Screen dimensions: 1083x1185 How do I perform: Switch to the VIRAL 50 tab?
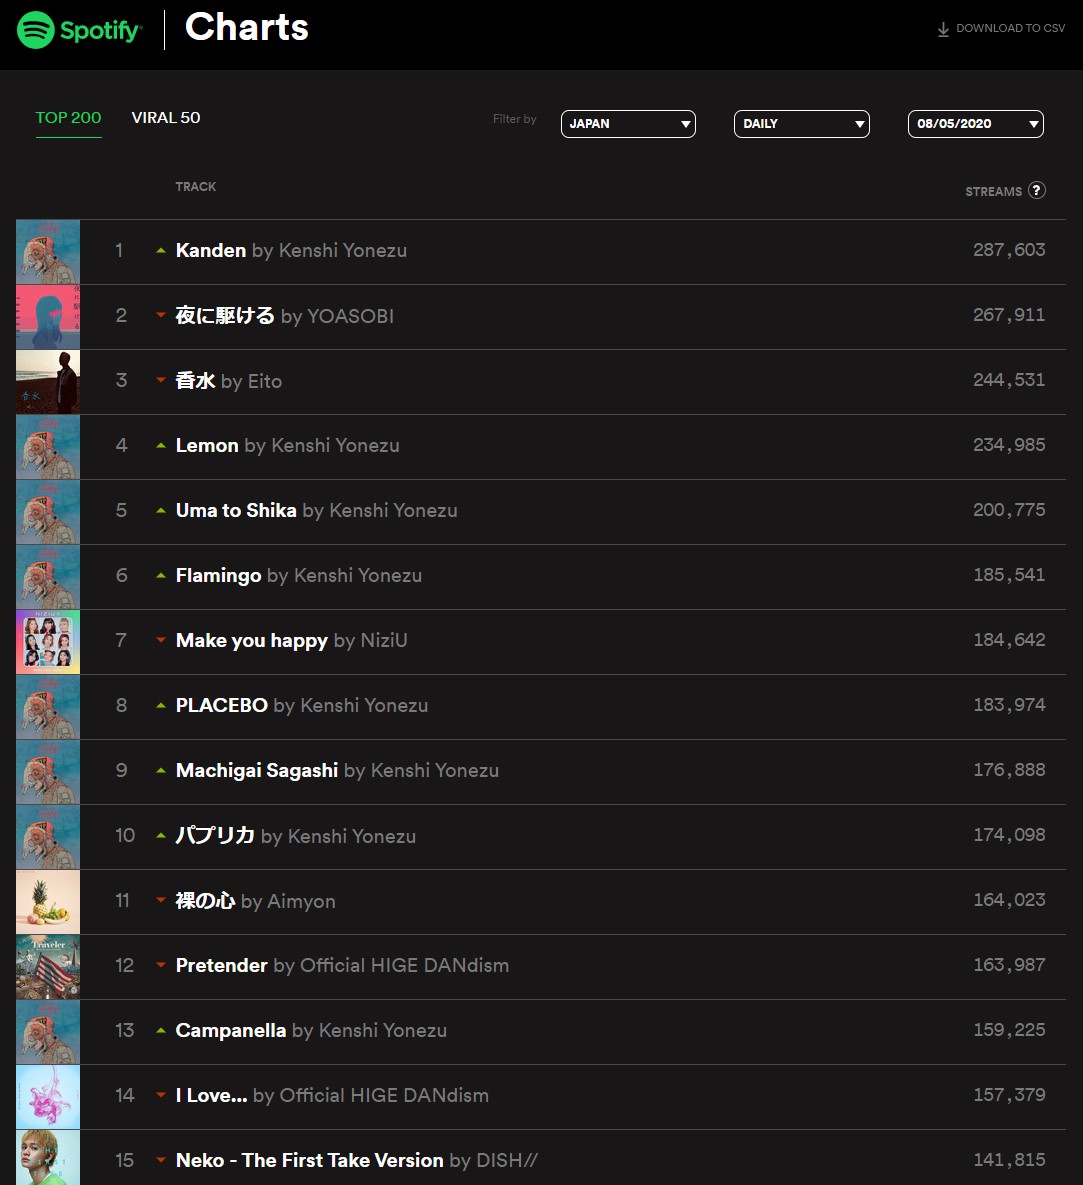[166, 118]
